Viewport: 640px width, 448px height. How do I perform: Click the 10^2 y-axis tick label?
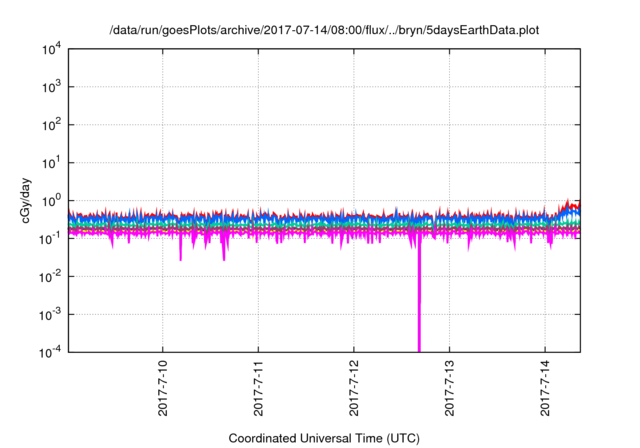51,125
